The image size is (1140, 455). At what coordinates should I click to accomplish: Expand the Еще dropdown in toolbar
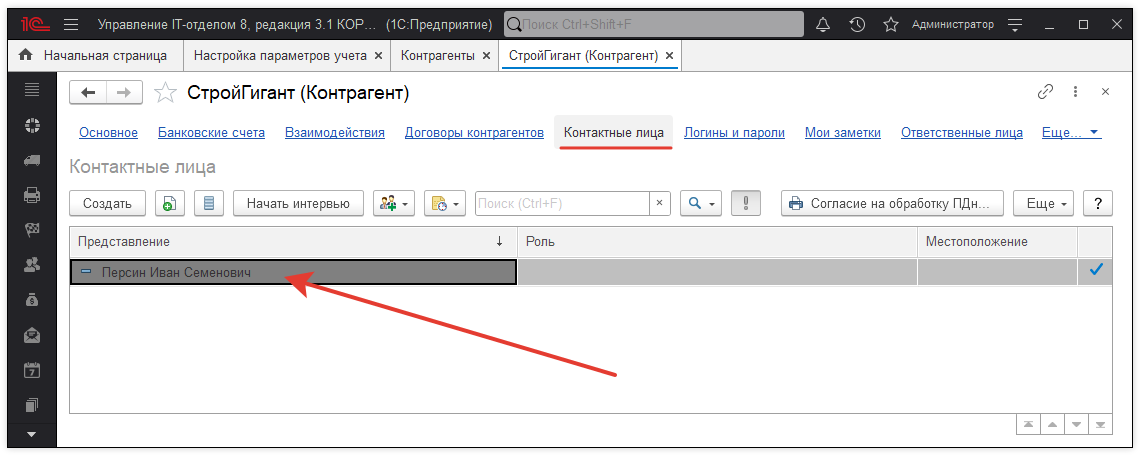pyautogui.click(x=1042, y=203)
